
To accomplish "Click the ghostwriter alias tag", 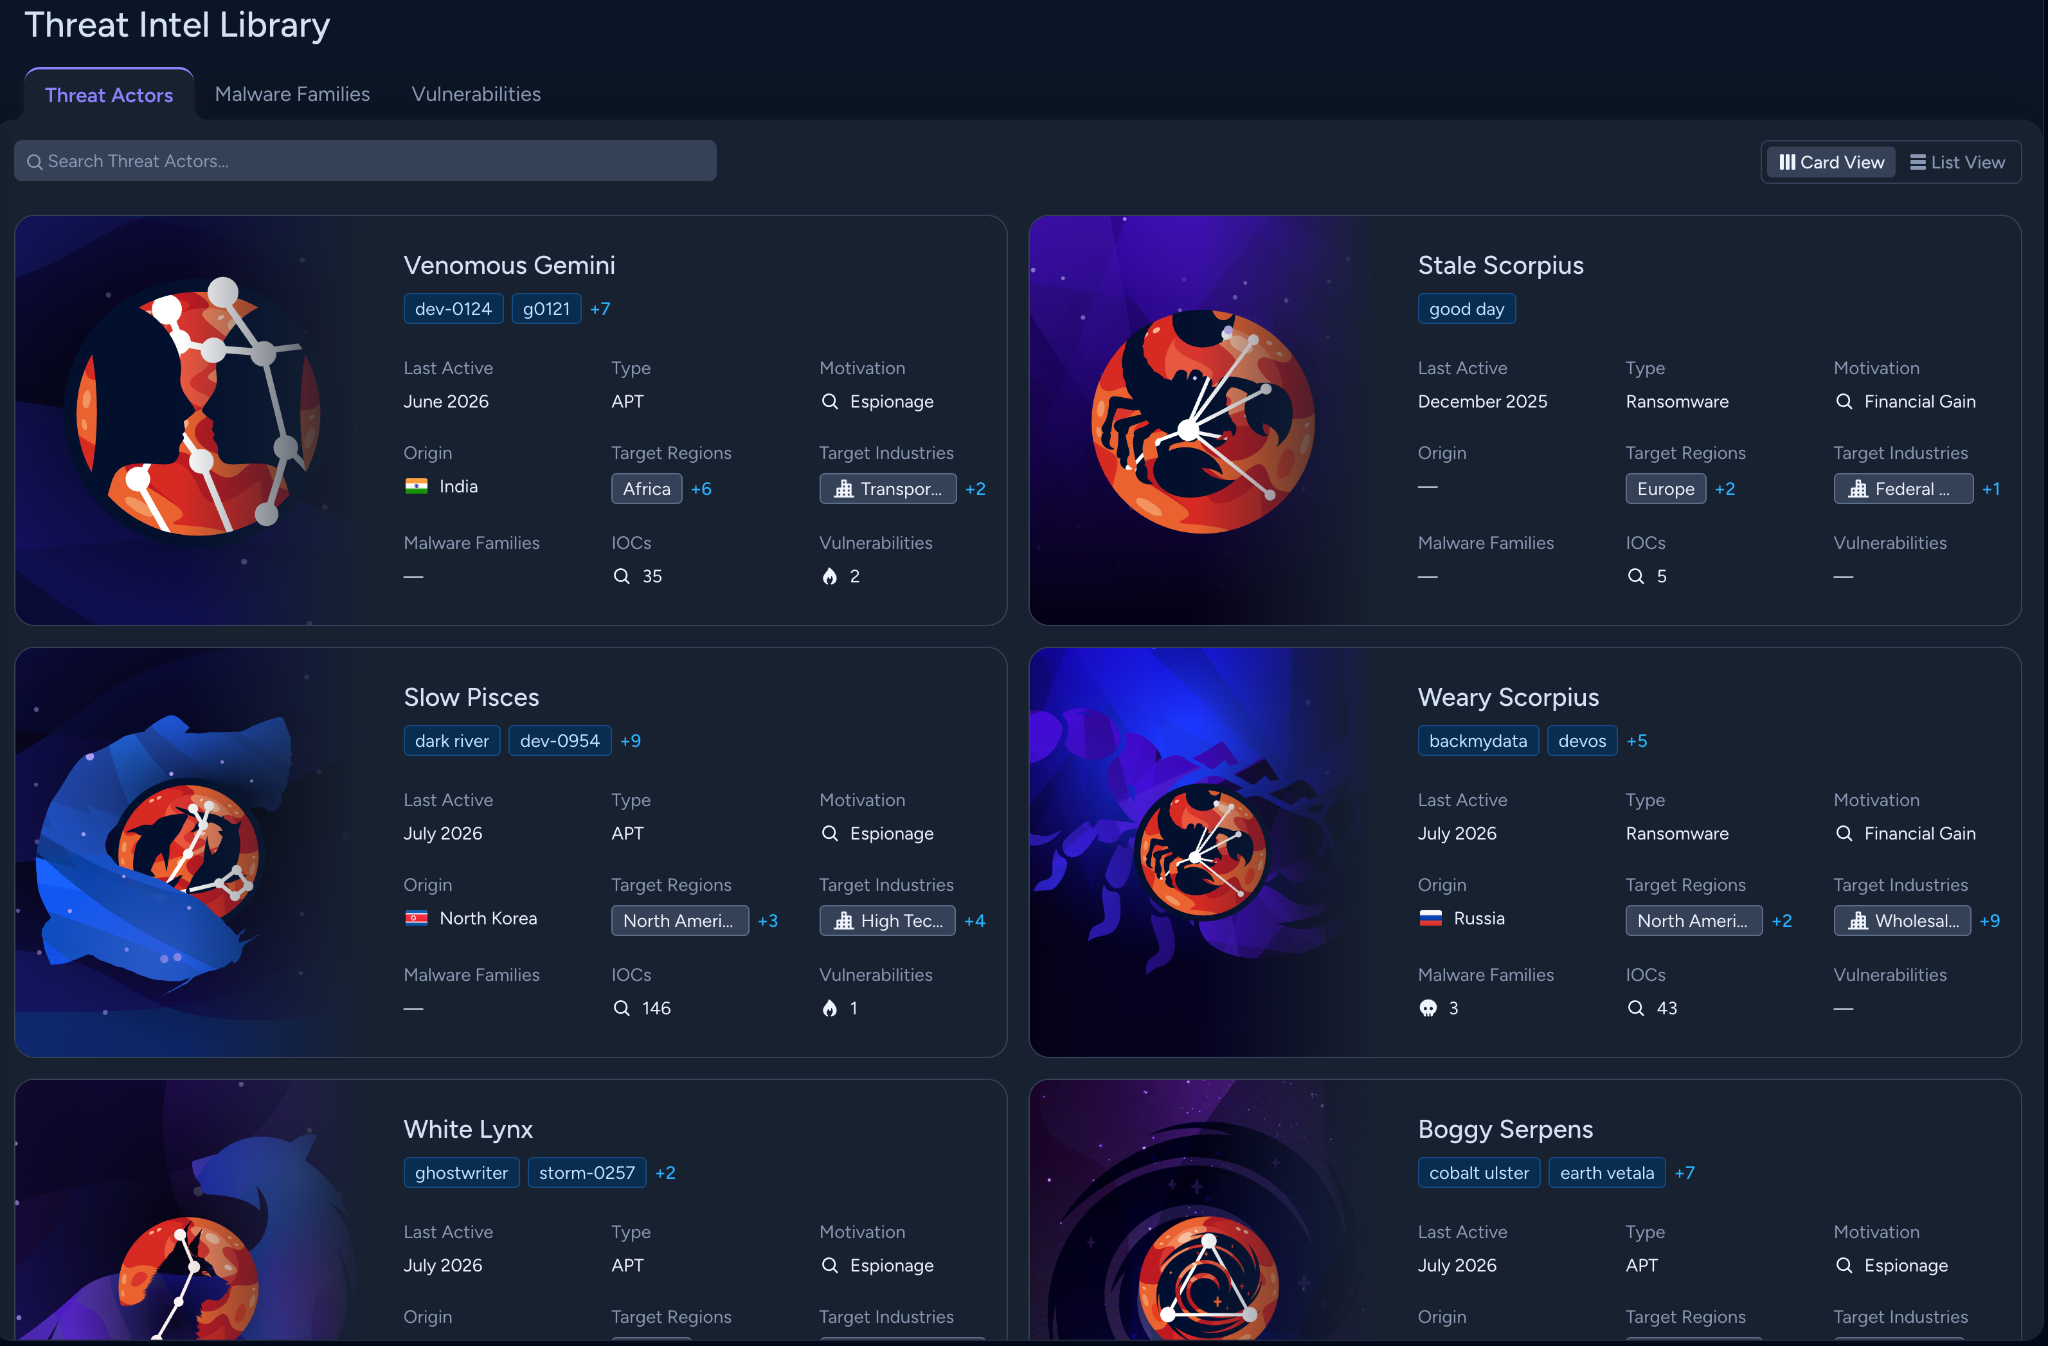I will click(x=461, y=1173).
